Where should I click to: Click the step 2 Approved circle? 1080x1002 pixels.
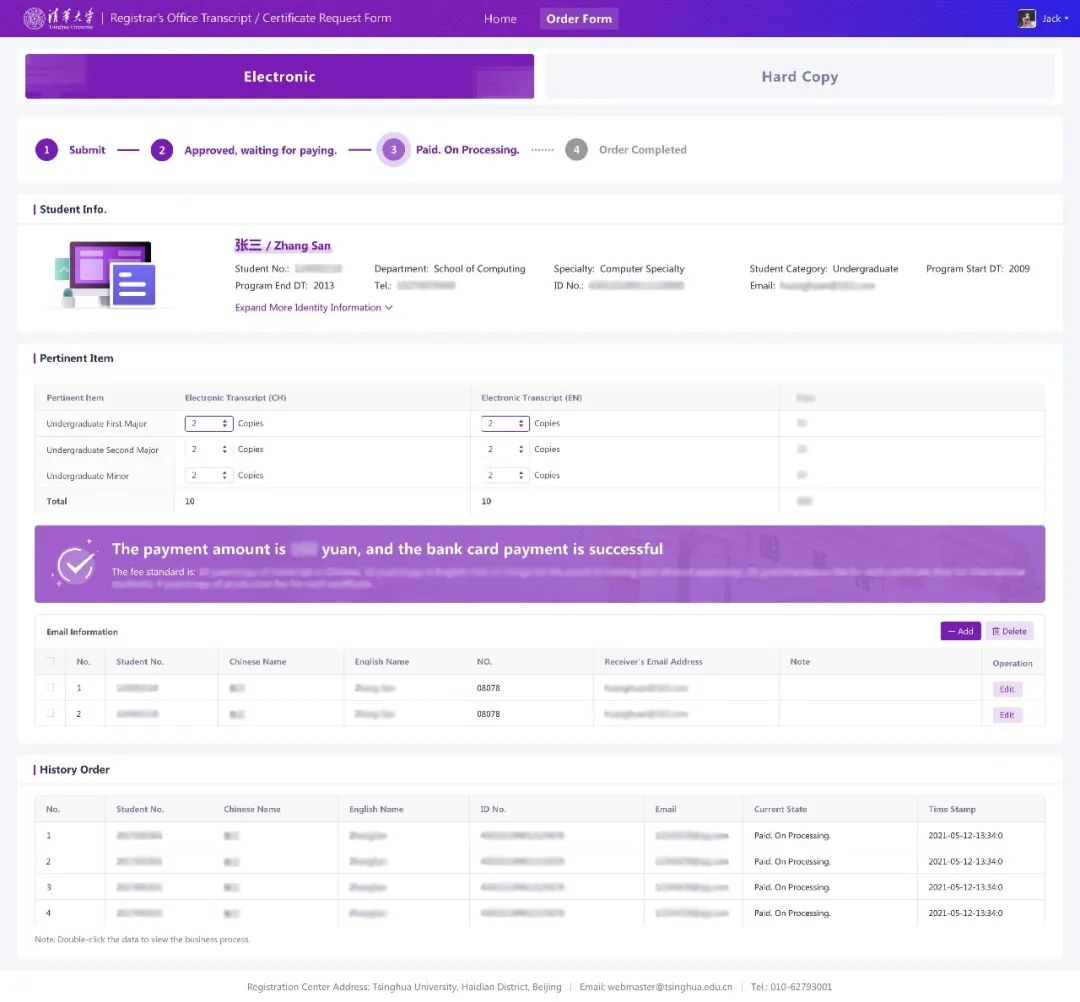162,150
